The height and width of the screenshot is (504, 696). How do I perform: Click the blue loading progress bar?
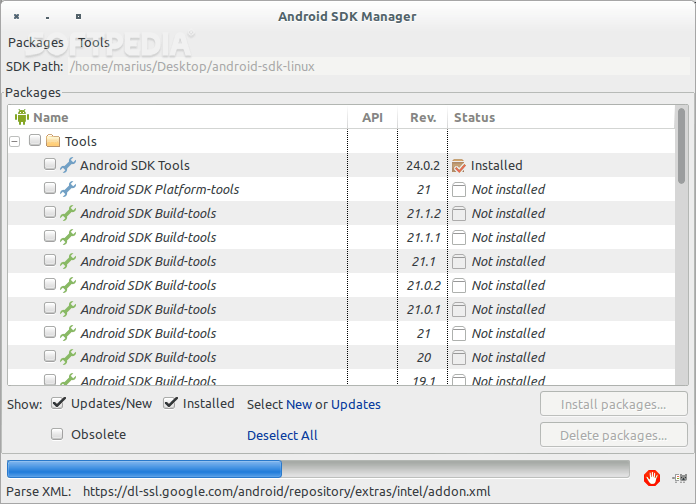[x=144, y=469]
